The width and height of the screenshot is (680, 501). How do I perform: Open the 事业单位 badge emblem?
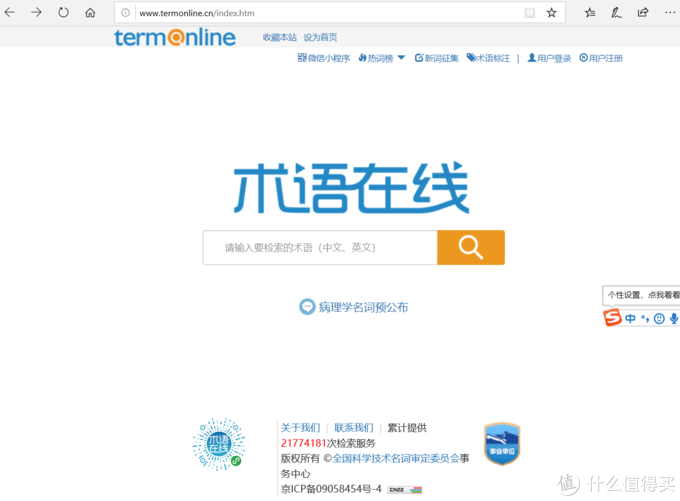coord(501,445)
